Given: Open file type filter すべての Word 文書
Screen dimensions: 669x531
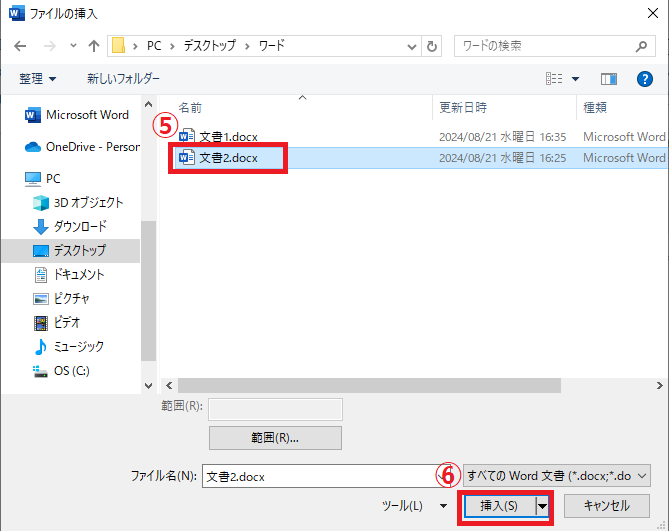Looking at the screenshot, I should [x=557, y=476].
